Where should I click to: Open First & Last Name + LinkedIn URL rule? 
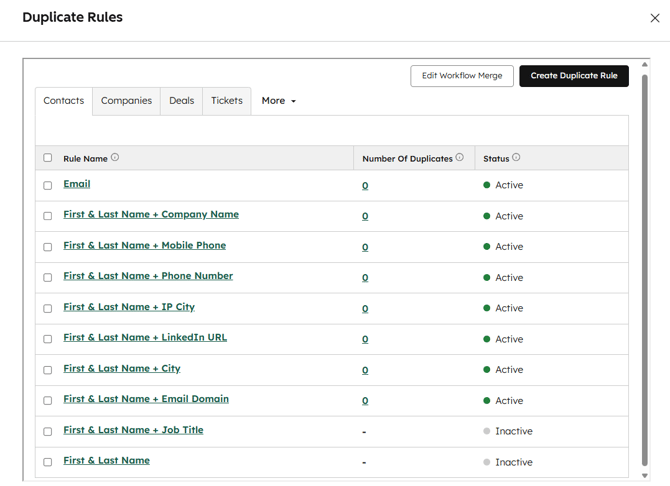[x=145, y=337]
